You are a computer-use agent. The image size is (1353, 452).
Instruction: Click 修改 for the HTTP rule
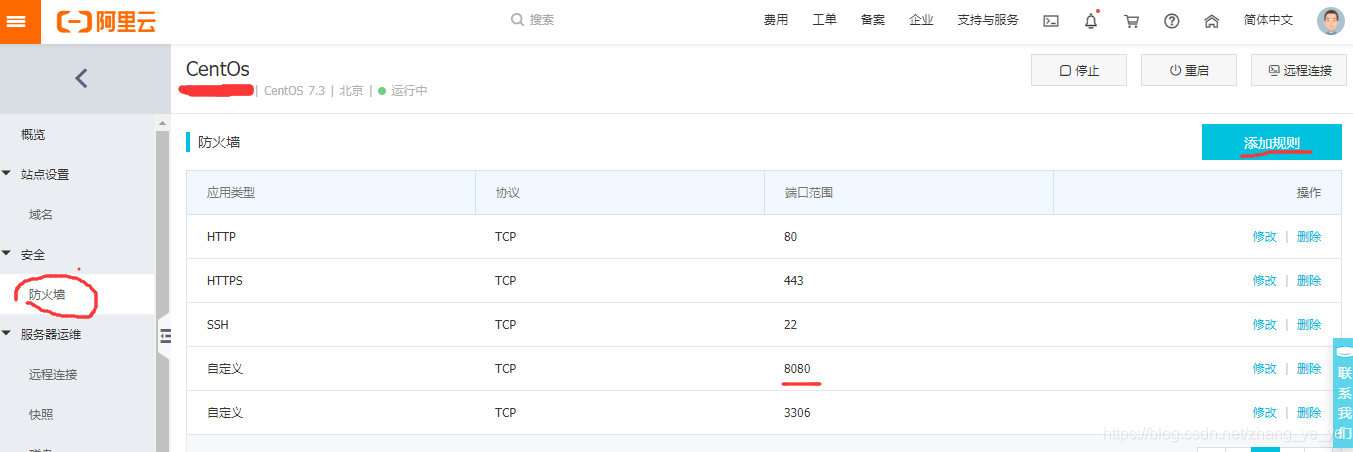(x=1264, y=237)
